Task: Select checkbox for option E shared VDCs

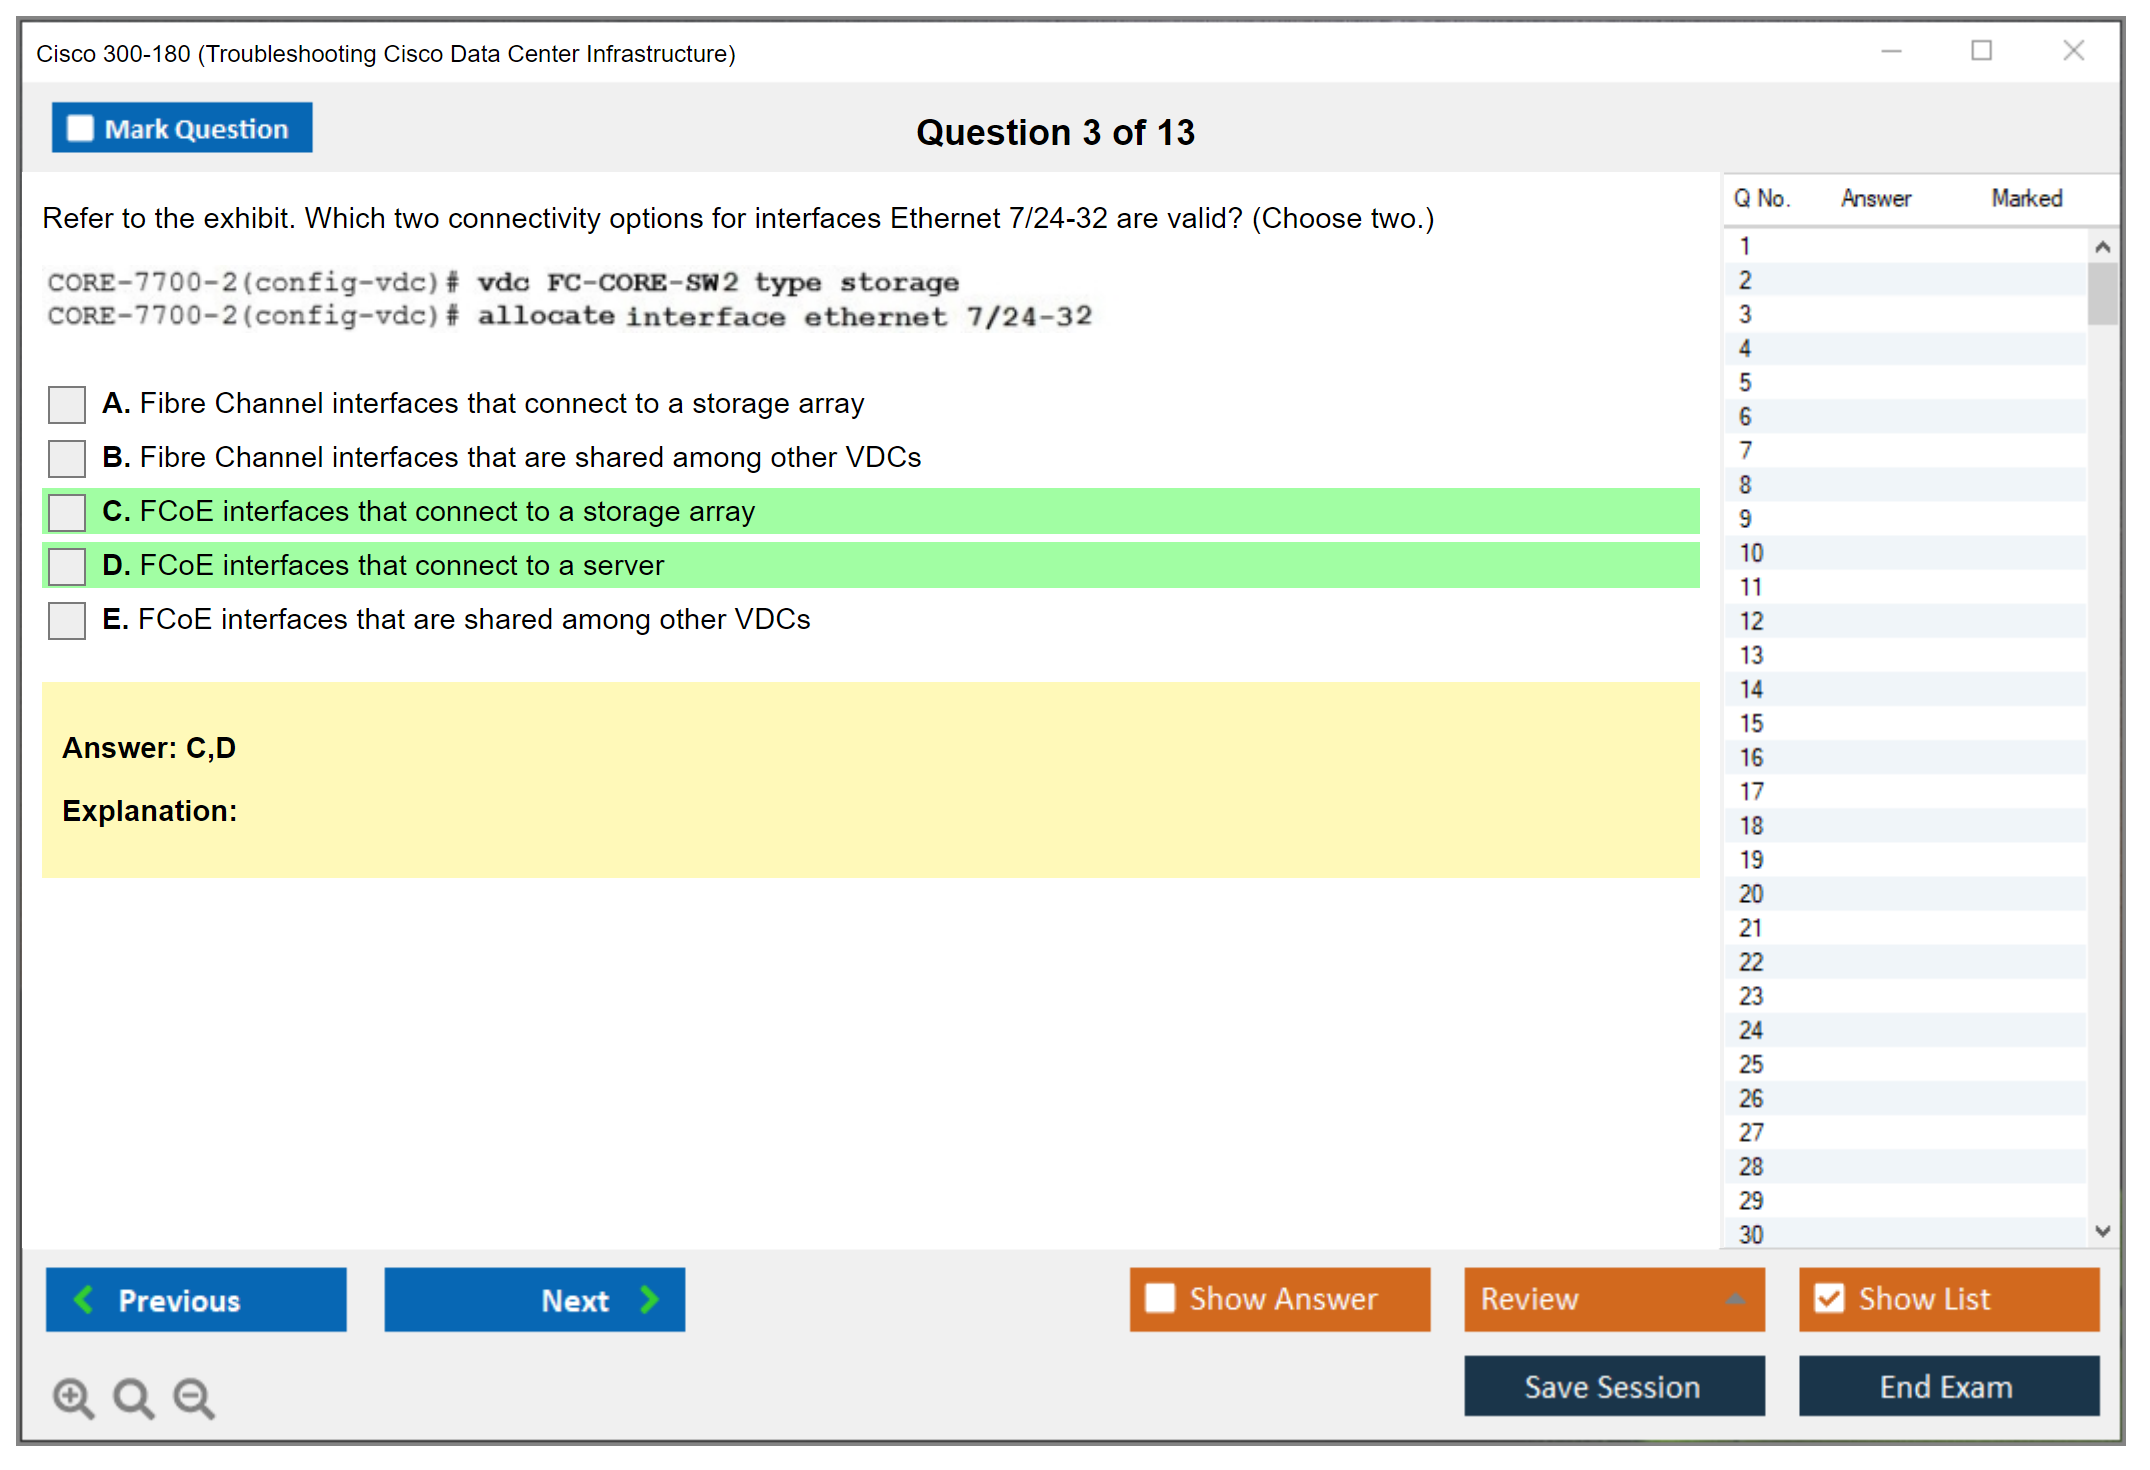Action: tap(67, 620)
